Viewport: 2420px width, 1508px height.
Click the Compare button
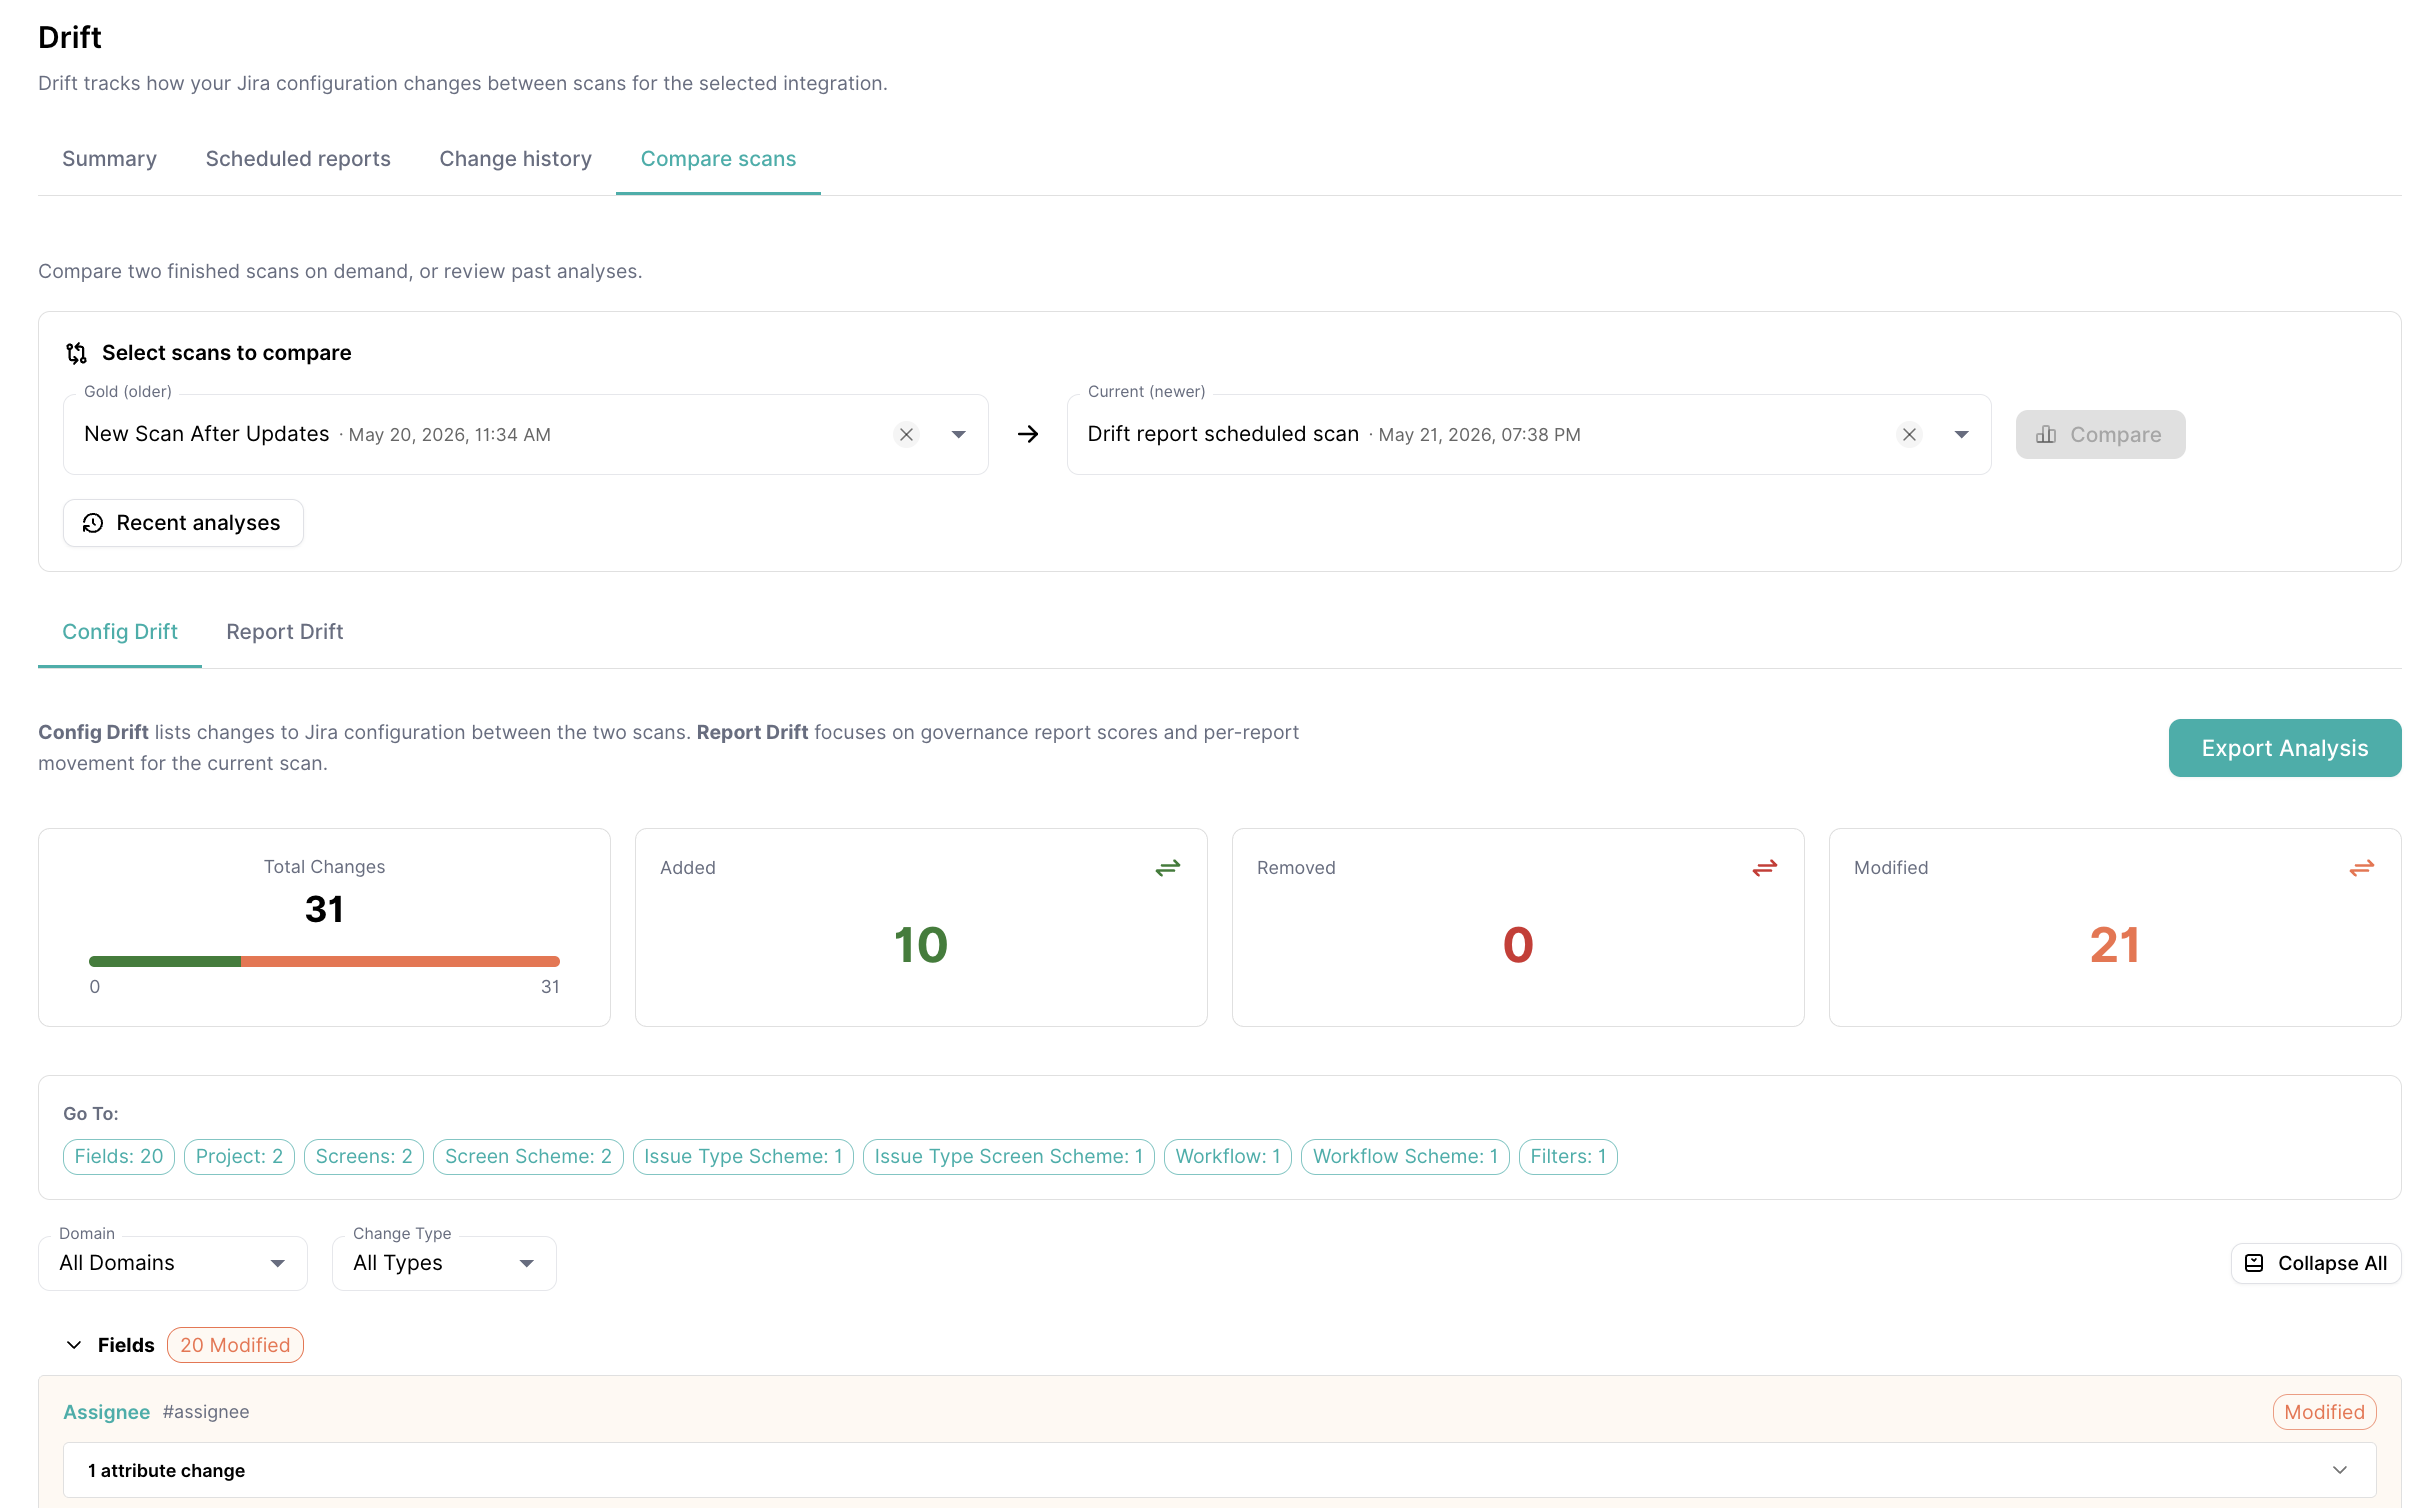click(x=2100, y=434)
